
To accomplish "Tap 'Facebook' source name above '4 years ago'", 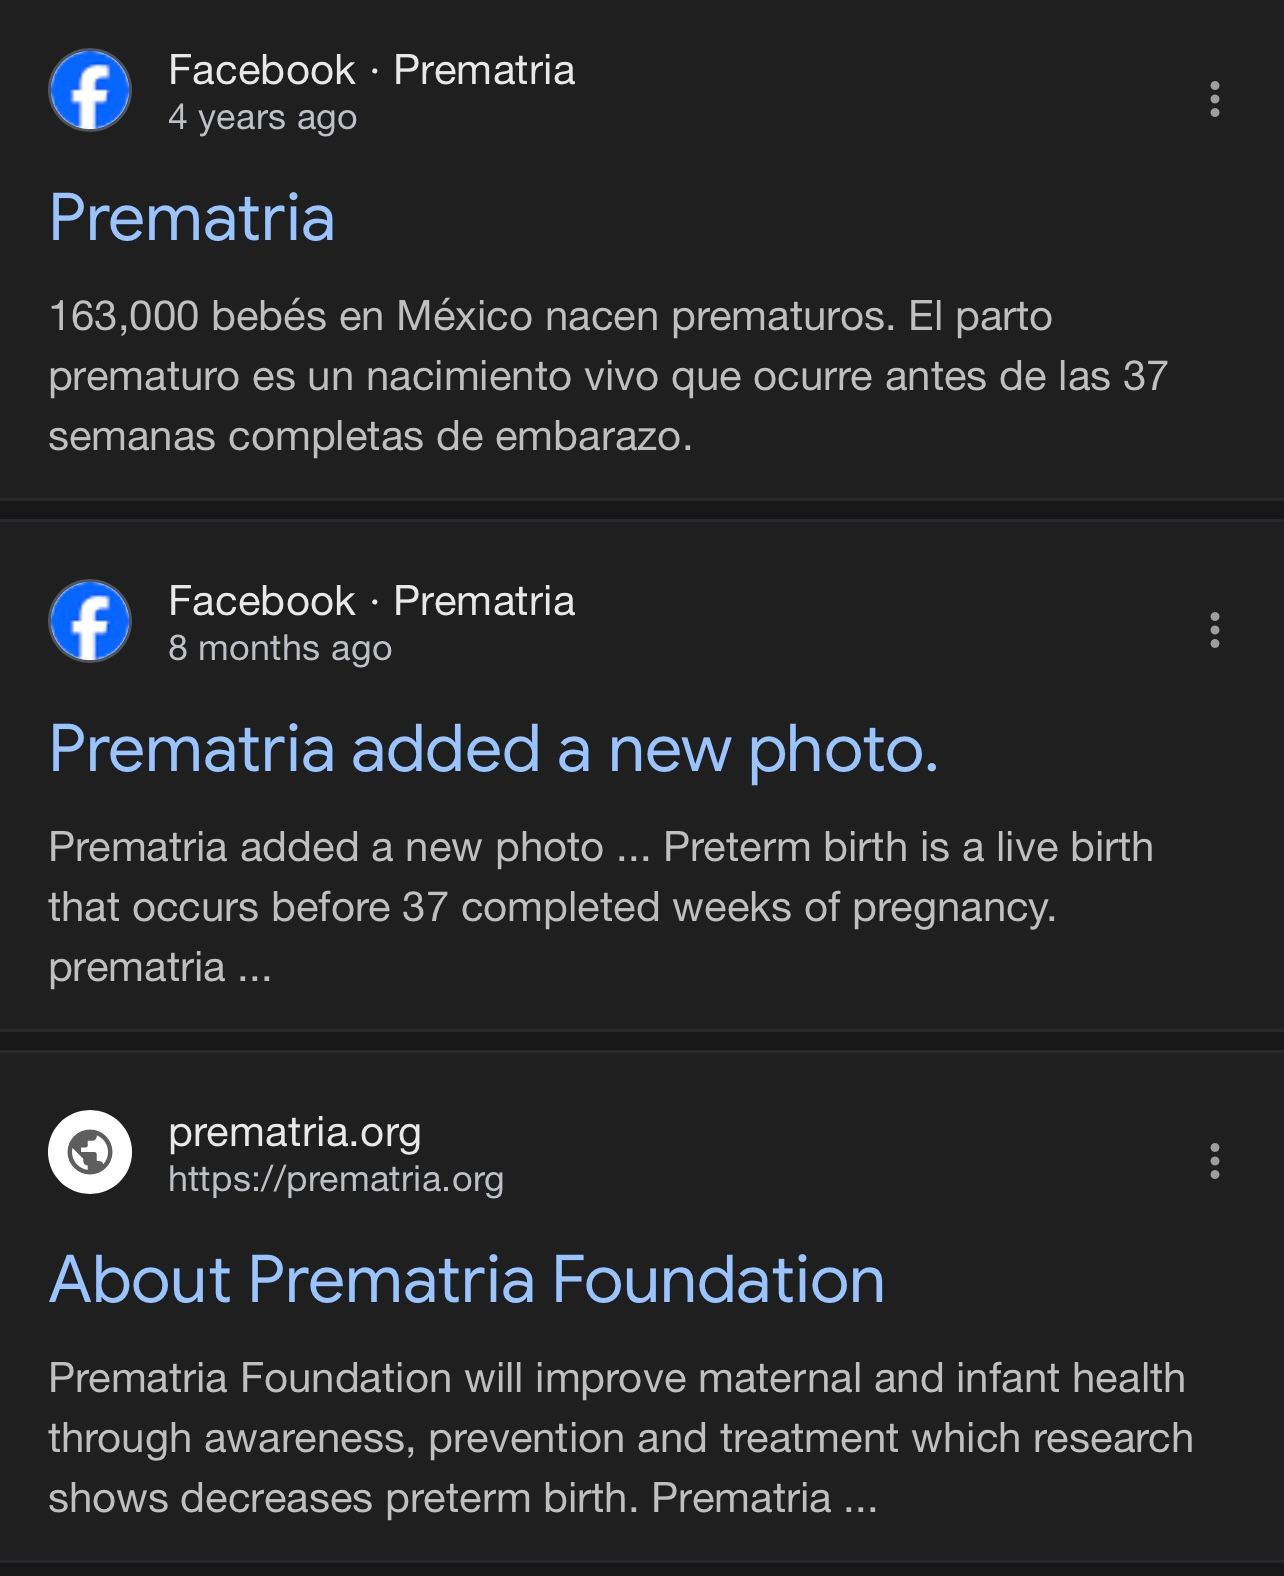I will click(x=262, y=70).
